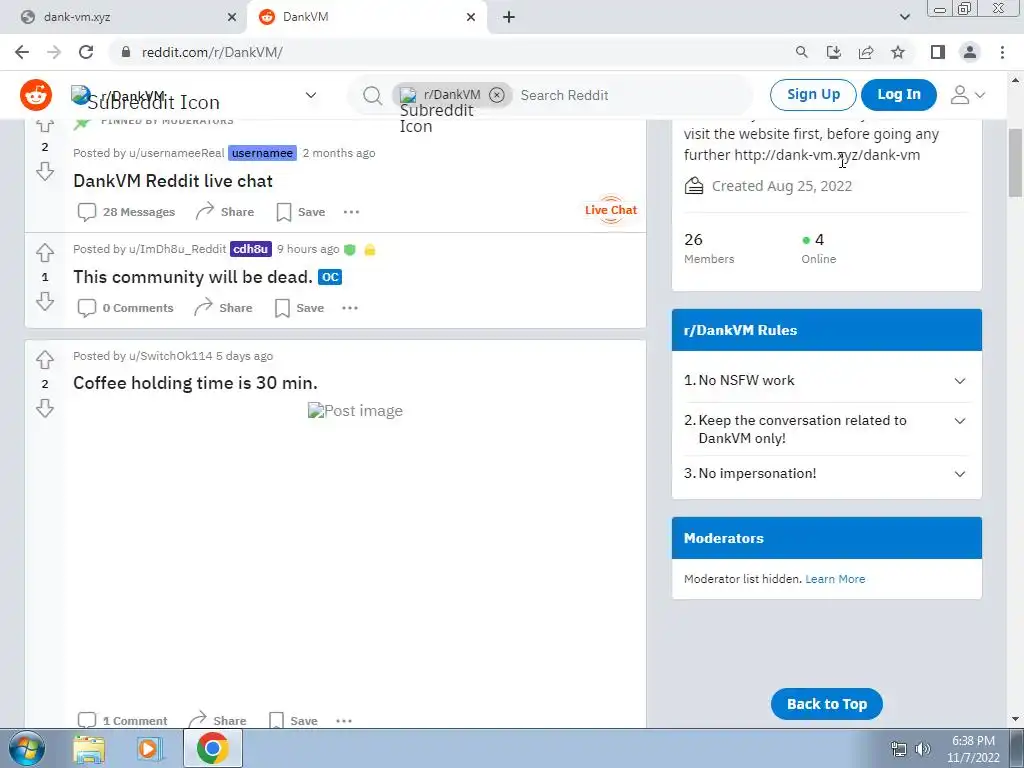Open the Chrome three-dot menu

point(1002,52)
